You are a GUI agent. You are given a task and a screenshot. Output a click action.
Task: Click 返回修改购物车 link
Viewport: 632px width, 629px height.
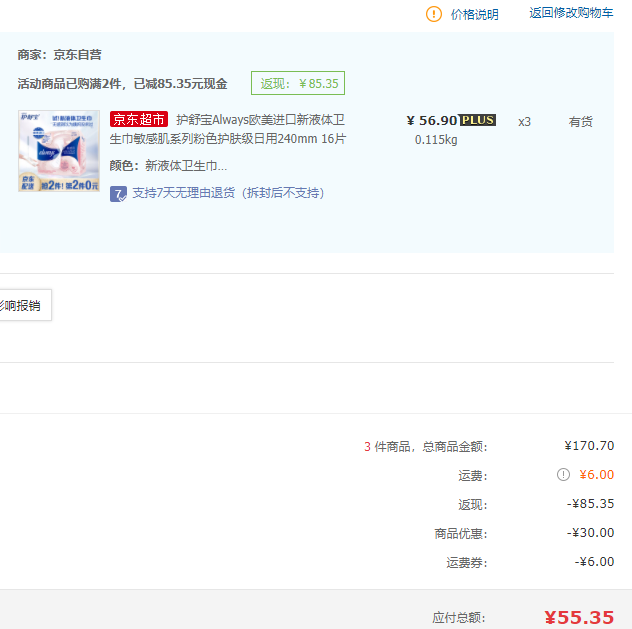coord(571,13)
